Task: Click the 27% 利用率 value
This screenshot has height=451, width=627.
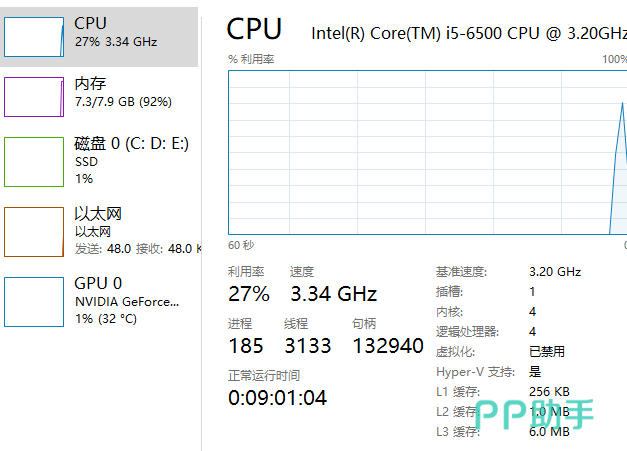Action: click(249, 293)
